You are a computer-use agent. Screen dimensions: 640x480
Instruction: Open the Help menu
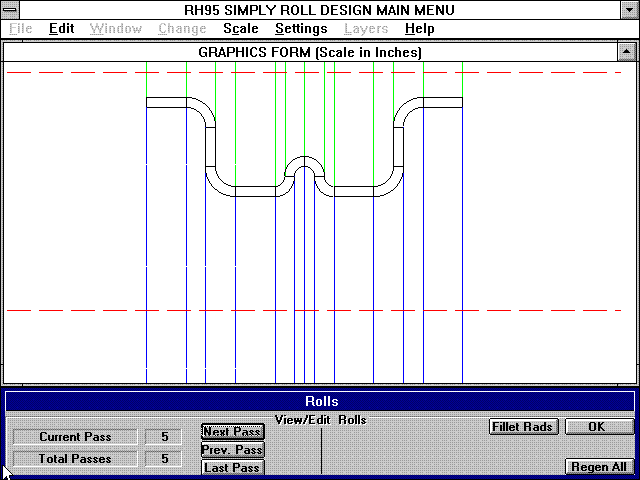coord(420,29)
